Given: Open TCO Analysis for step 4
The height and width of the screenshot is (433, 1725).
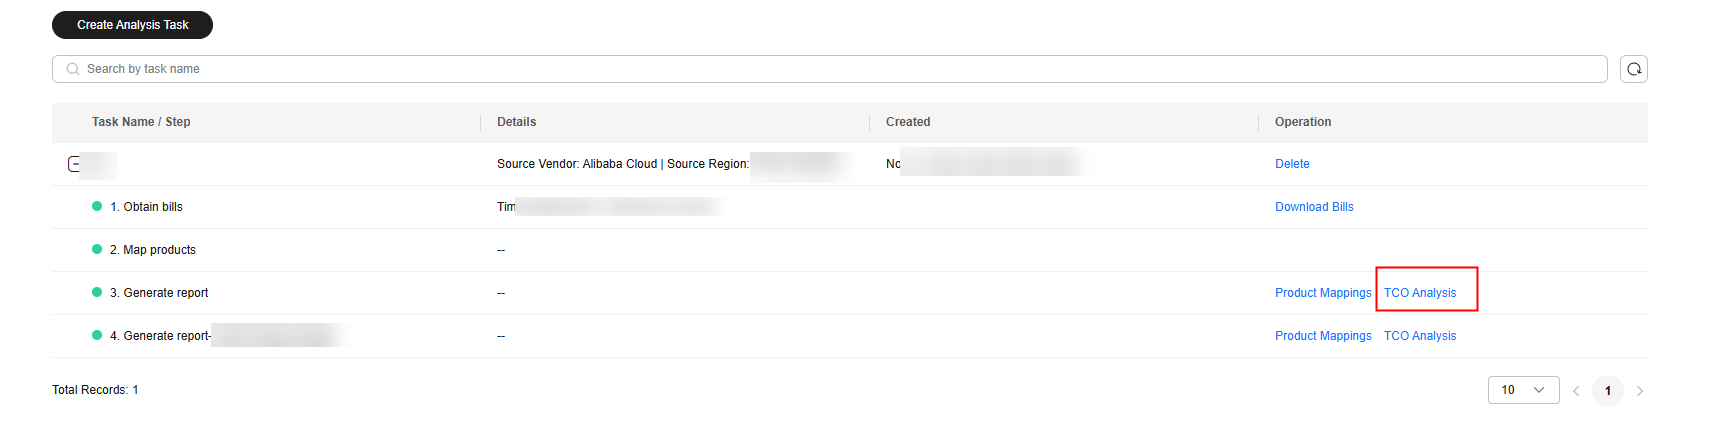Looking at the screenshot, I should tap(1420, 336).
